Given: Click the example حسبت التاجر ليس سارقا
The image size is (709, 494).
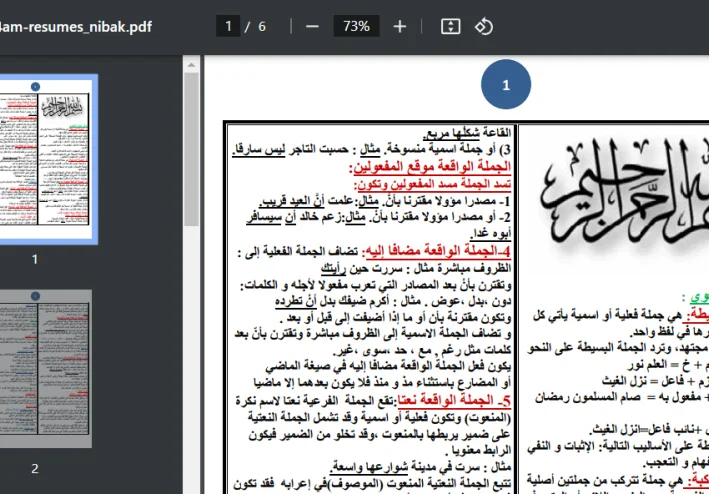Looking at the screenshot, I should 290,150.
